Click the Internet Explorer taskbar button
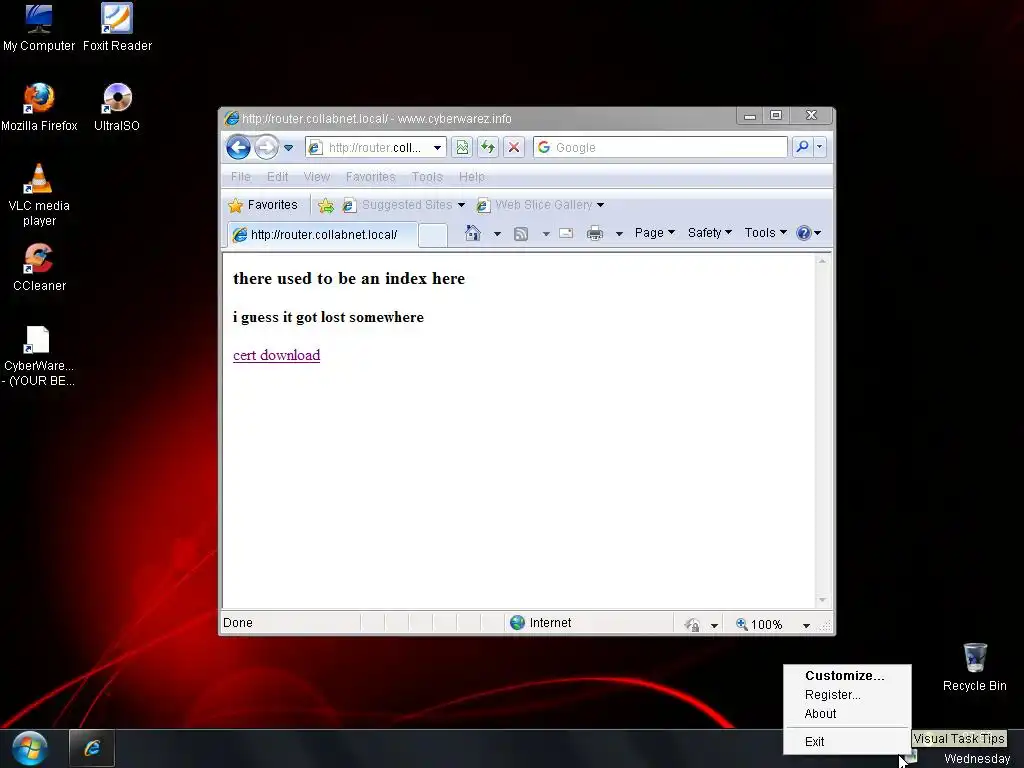 coord(92,748)
